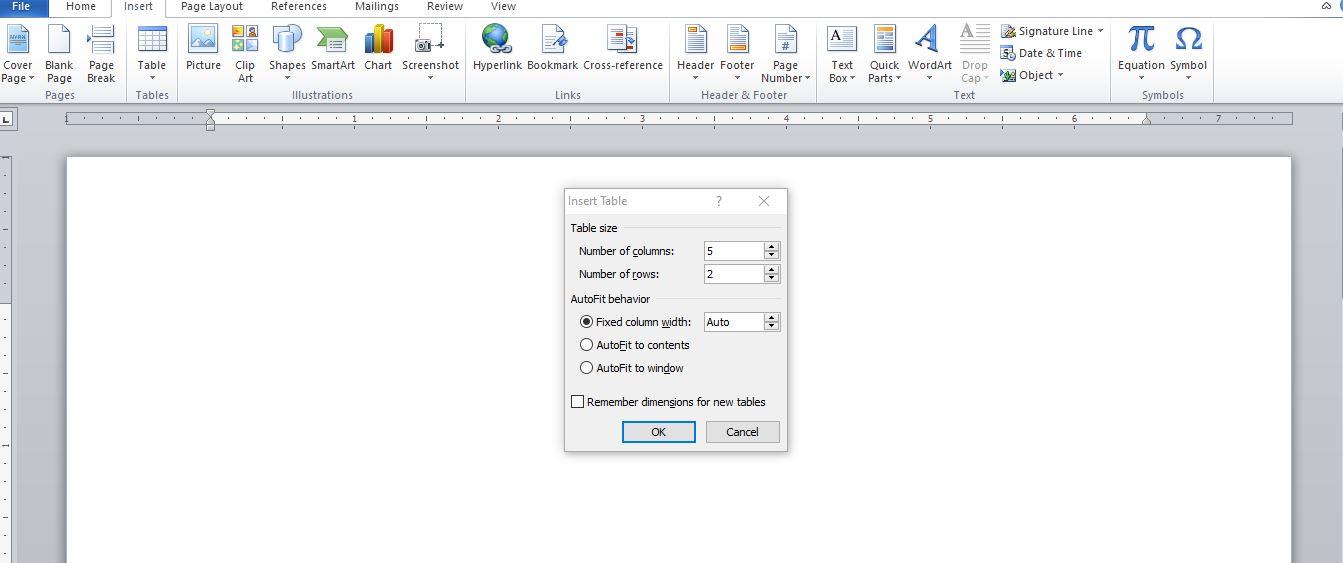Click the ruler tab selector icon
Viewport: 1343px width, 563px height.
[6, 119]
